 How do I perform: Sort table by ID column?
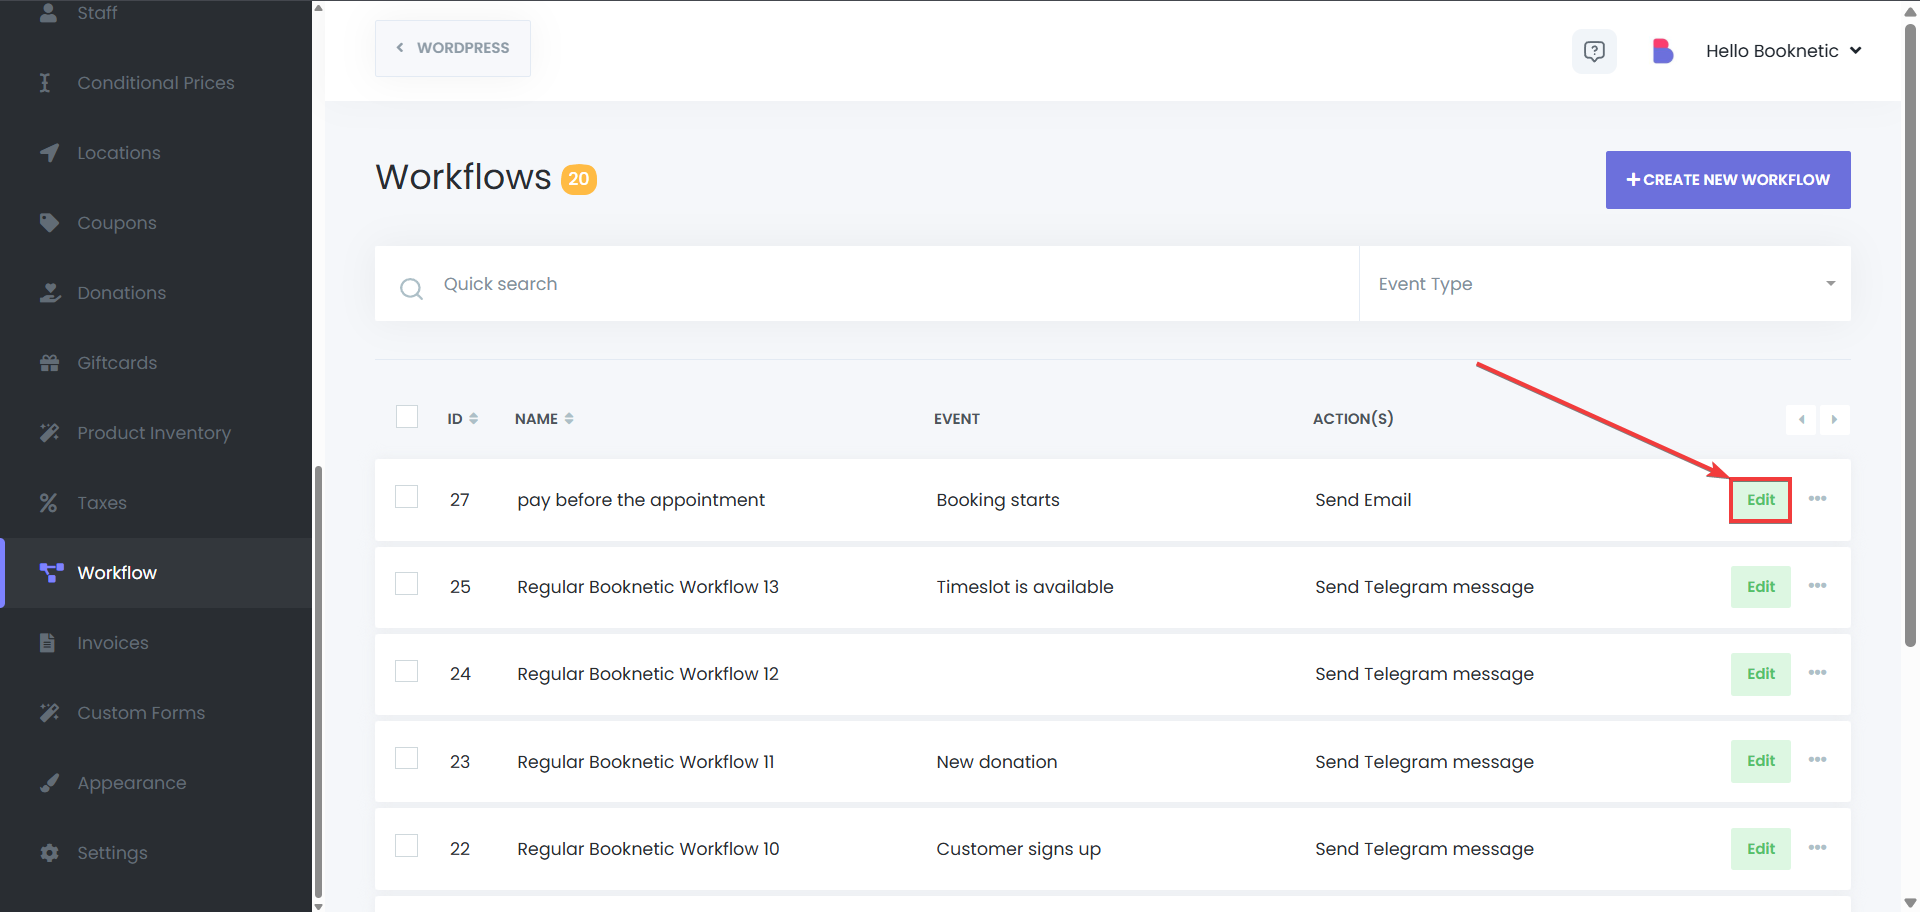tap(462, 419)
